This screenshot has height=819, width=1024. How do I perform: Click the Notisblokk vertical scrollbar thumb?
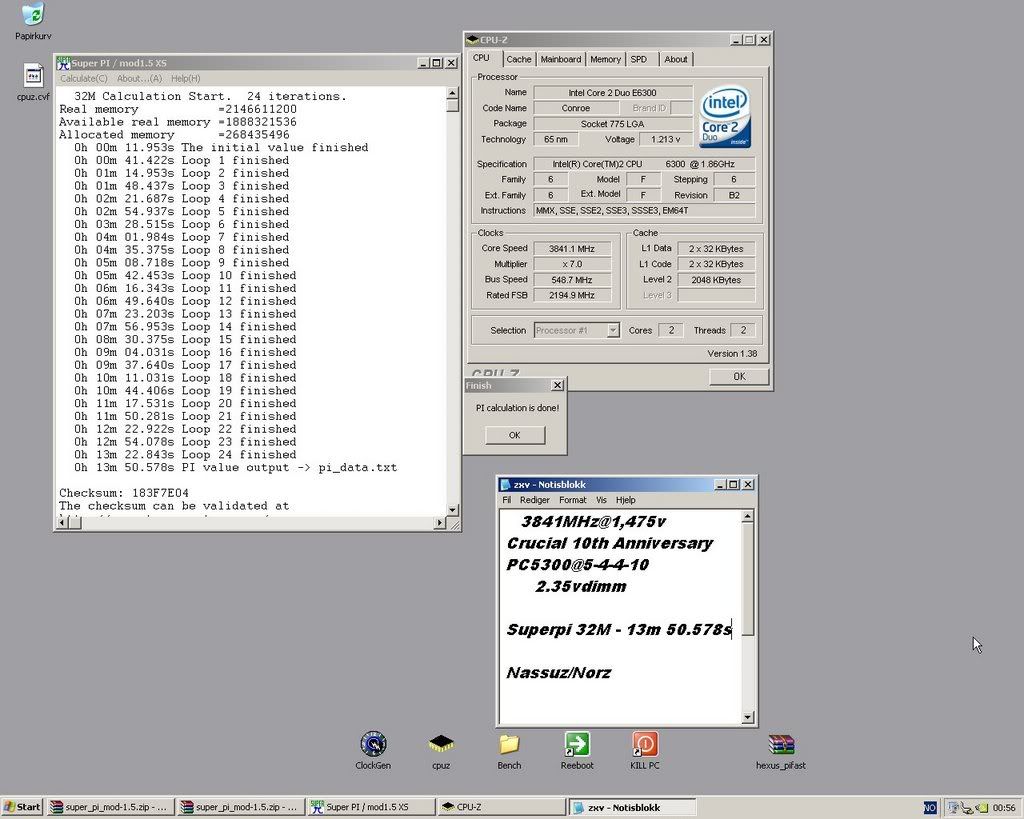pyautogui.click(x=748, y=579)
